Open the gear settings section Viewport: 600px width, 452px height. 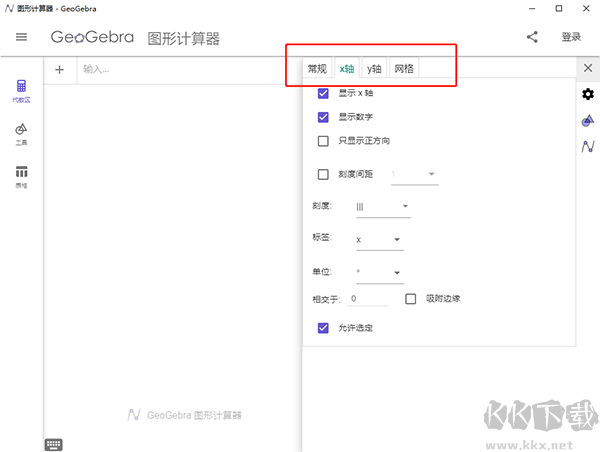588,94
